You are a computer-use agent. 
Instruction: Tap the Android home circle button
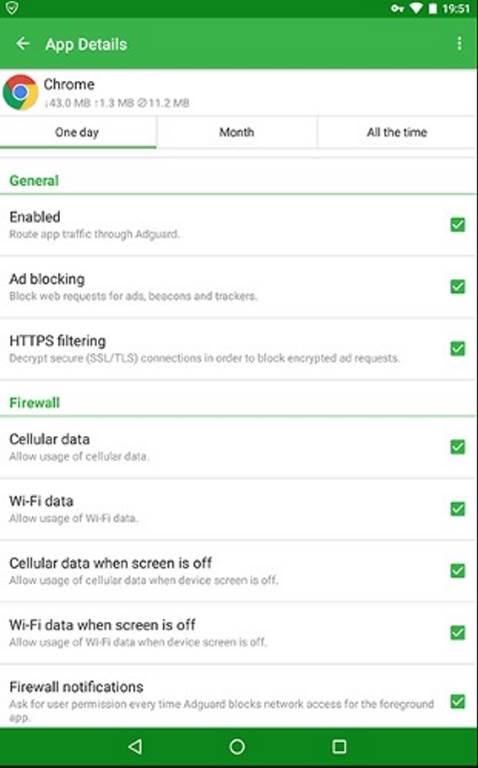coord(237,746)
